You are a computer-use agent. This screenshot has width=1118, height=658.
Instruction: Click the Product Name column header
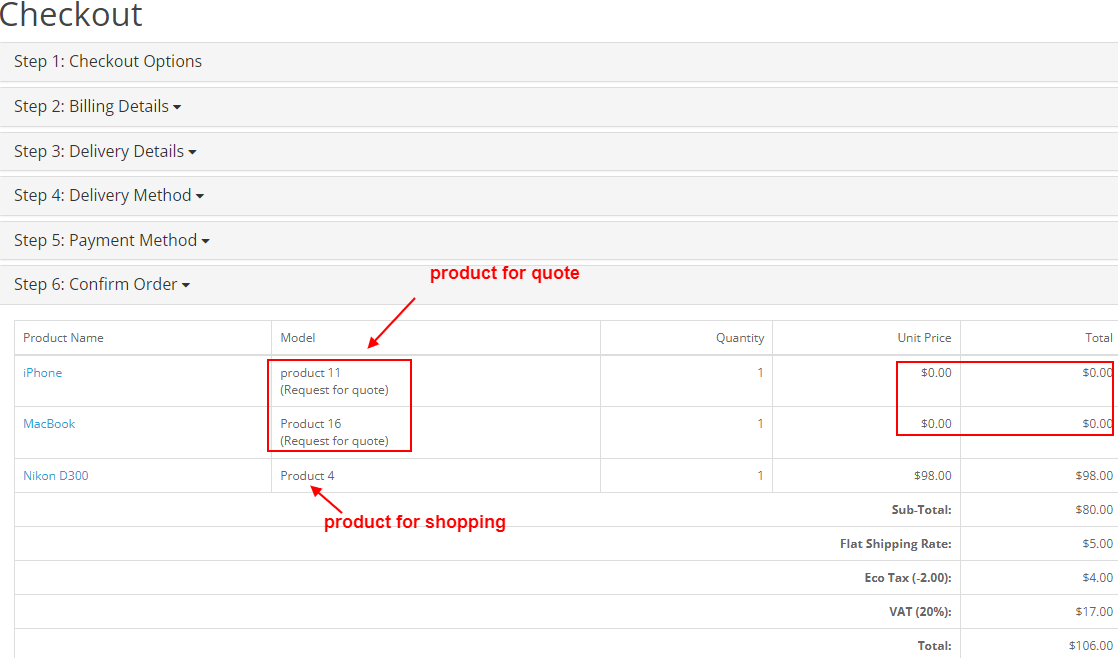tap(63, 338)
